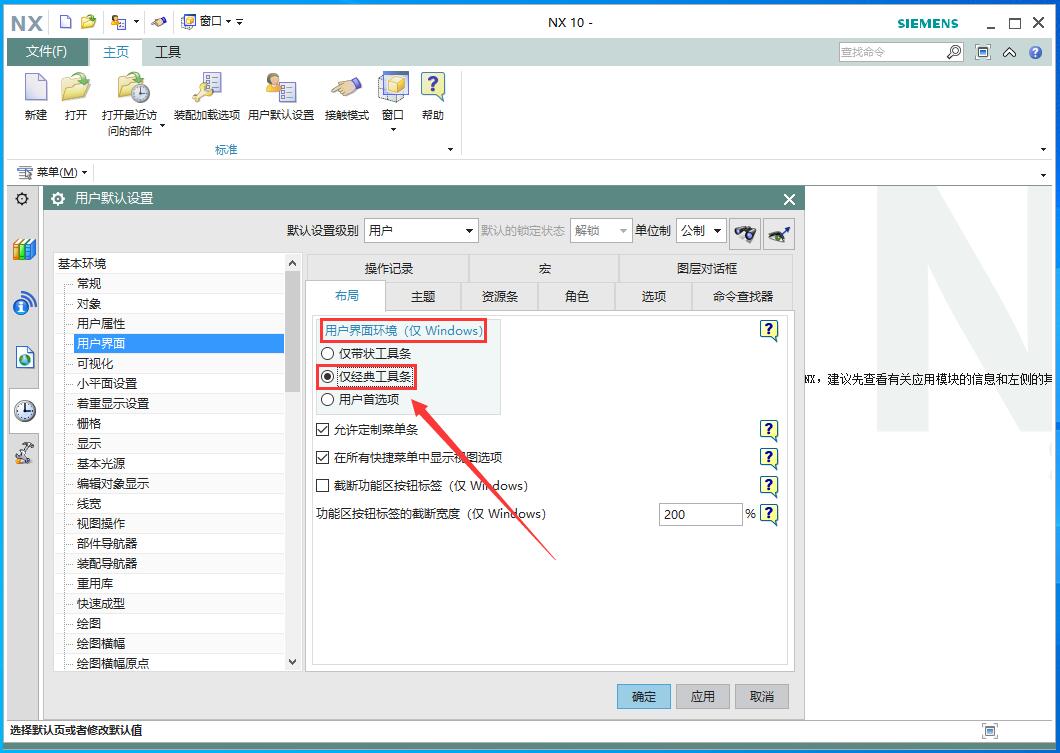Select the 仅带状工具条 radio button

point(327,353)
